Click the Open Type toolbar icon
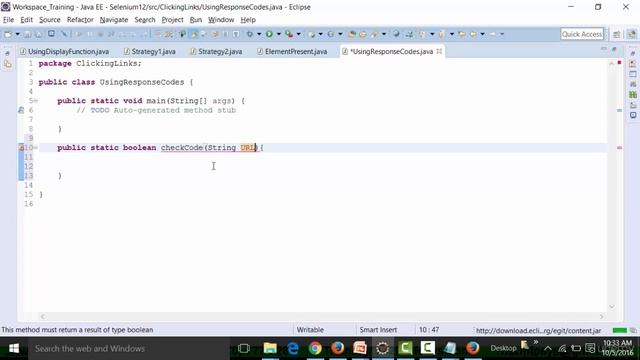640x360 pixels. [x=351, y=34]
